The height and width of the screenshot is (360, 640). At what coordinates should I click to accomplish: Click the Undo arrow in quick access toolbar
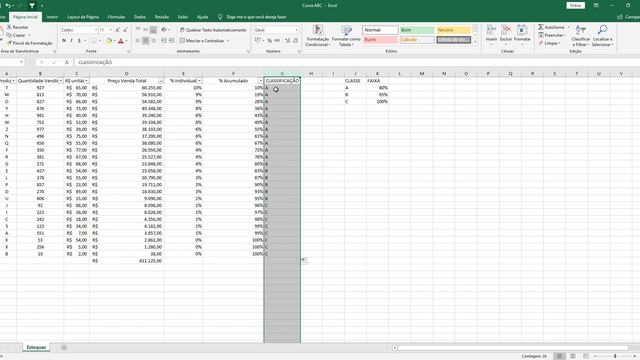point(8,6)
